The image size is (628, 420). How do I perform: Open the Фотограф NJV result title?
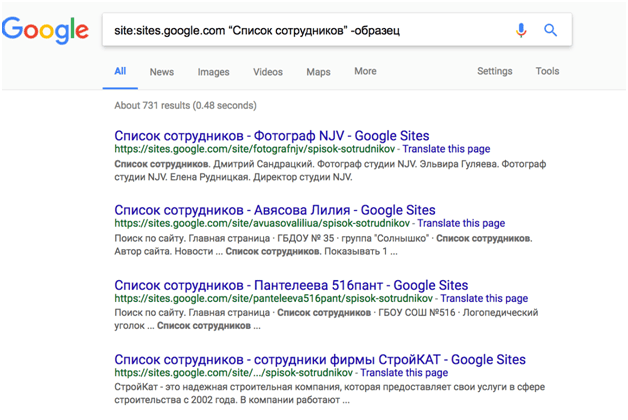(271, 135)
